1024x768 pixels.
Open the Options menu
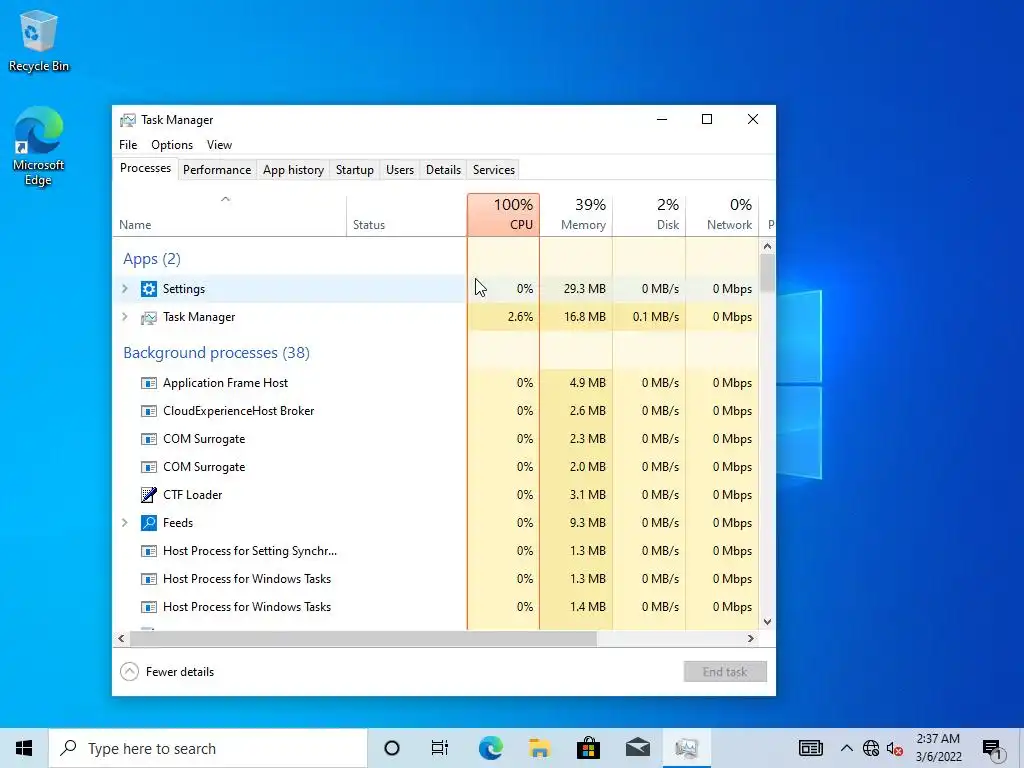[x=172, y=145]
